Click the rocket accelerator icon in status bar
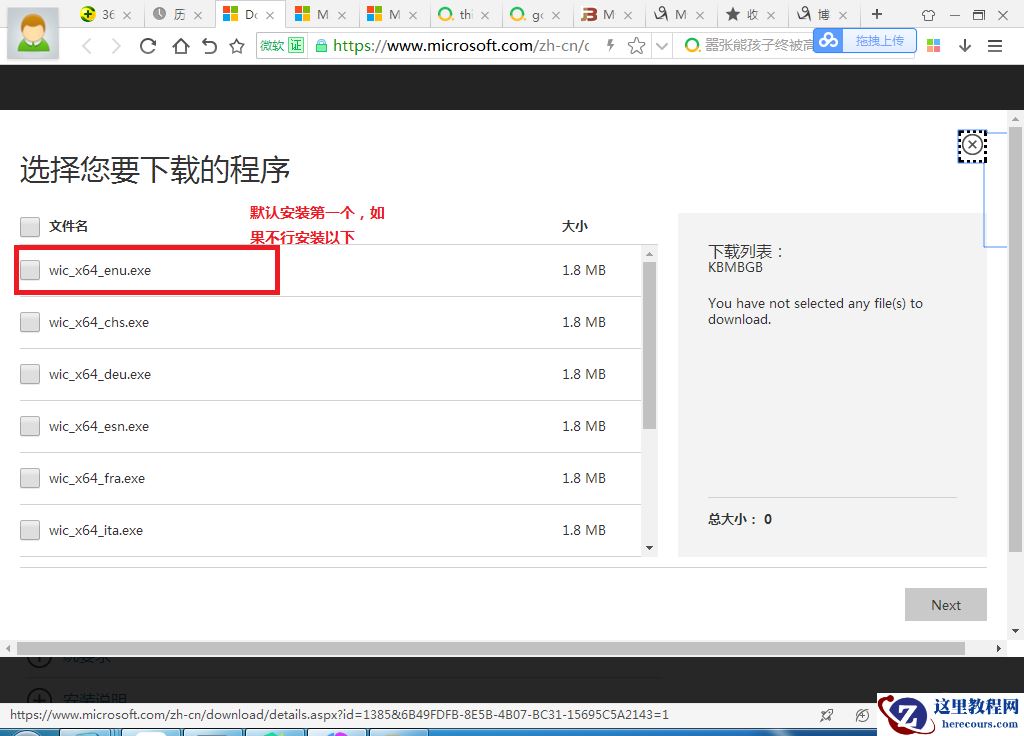Image resolution: width=1024 pixels, height=736 pixels. 827,715
